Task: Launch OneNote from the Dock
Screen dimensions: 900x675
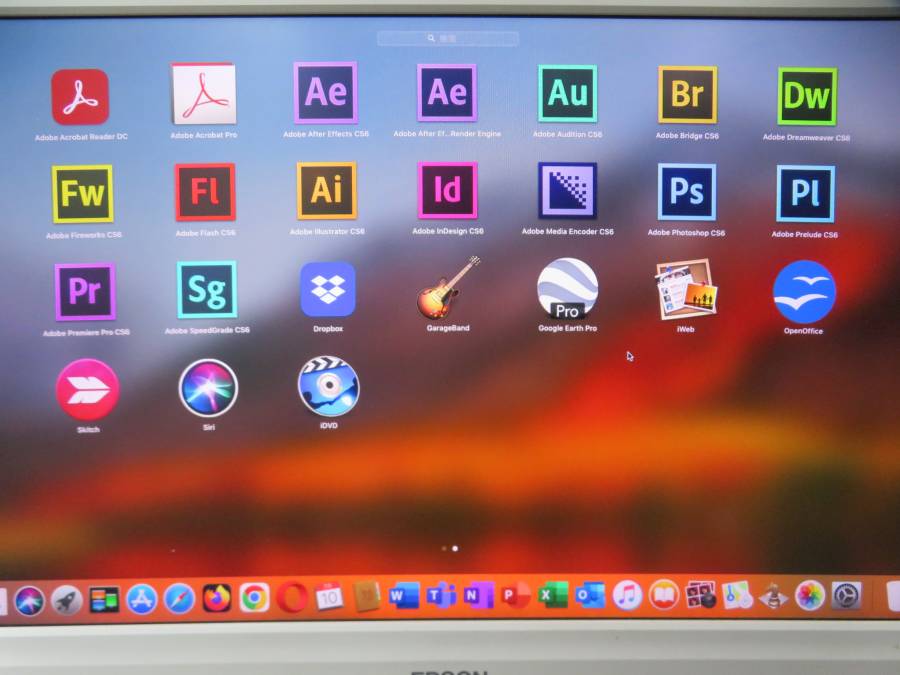Action: [478, 595]
